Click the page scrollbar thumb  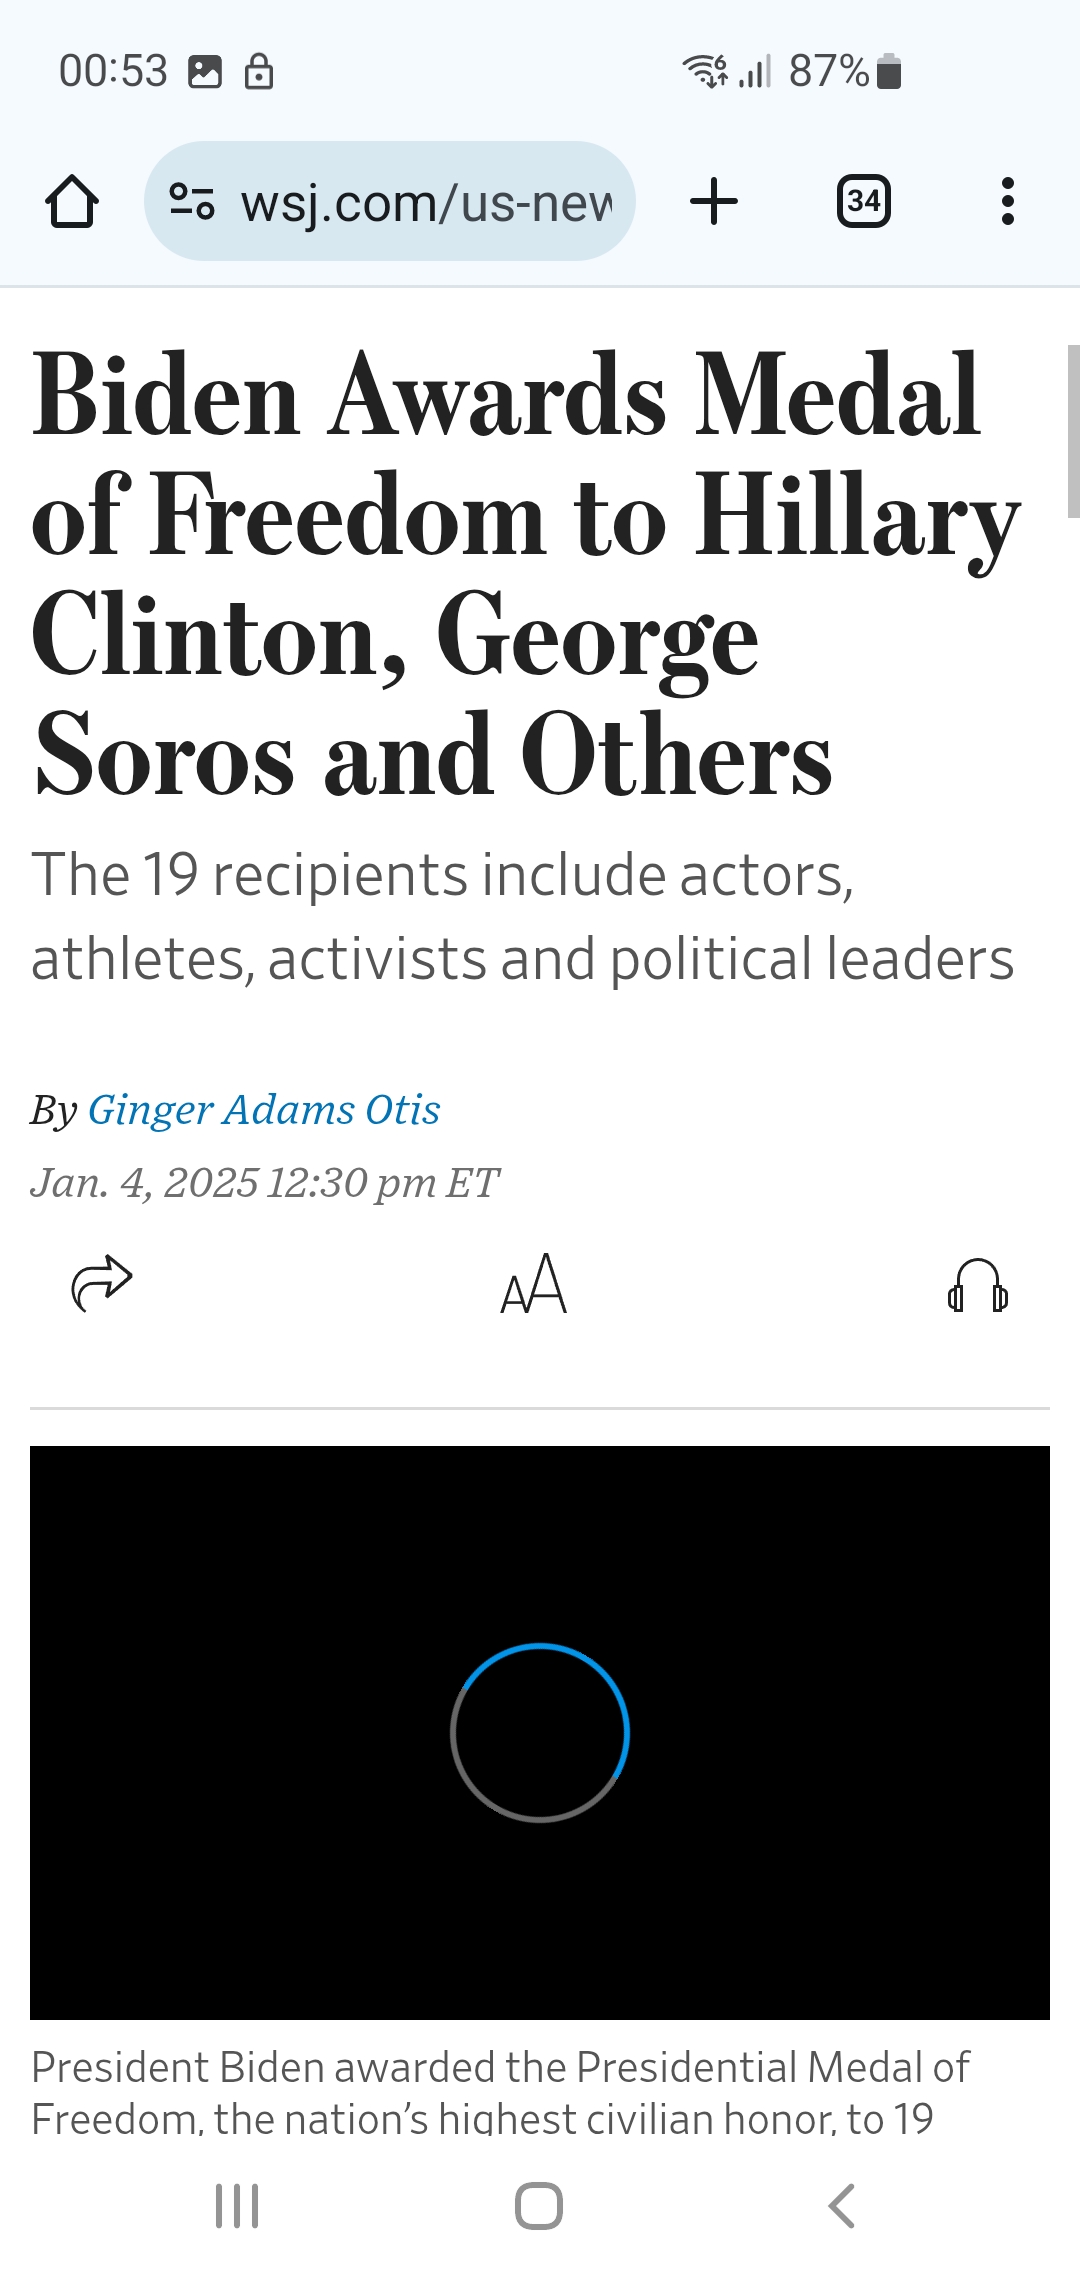pyautogui.click(x=1074, y=431)
